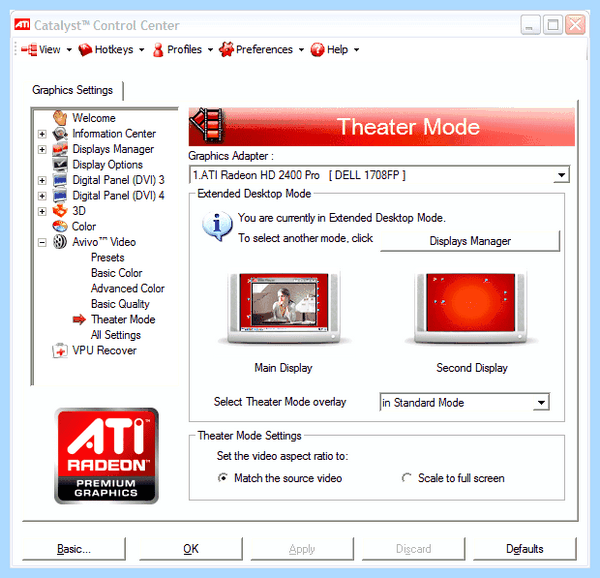Click the Digital Panel (DVI) 3 icon
The height and width of the screenshot is (578, 600).
60,180
